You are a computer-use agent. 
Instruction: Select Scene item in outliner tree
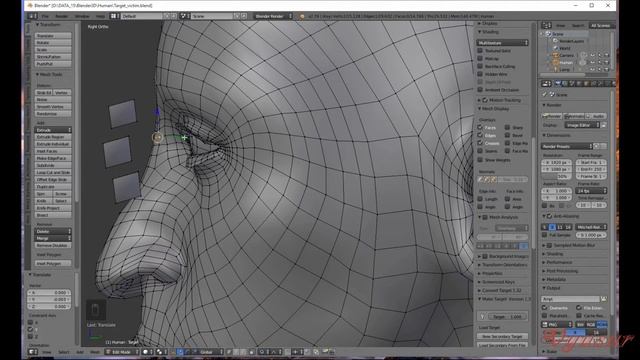point(558,34)
